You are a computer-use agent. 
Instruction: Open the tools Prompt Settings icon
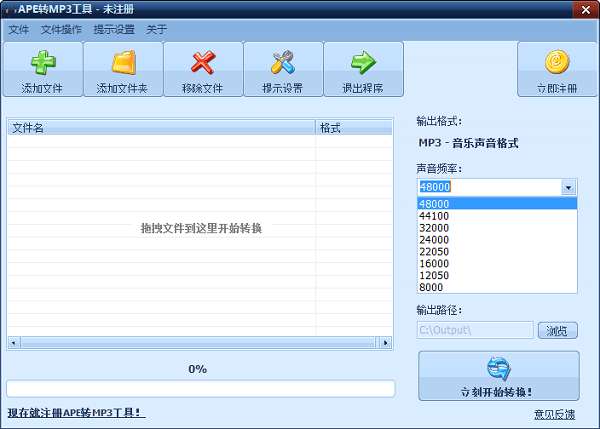coord(283,62)
